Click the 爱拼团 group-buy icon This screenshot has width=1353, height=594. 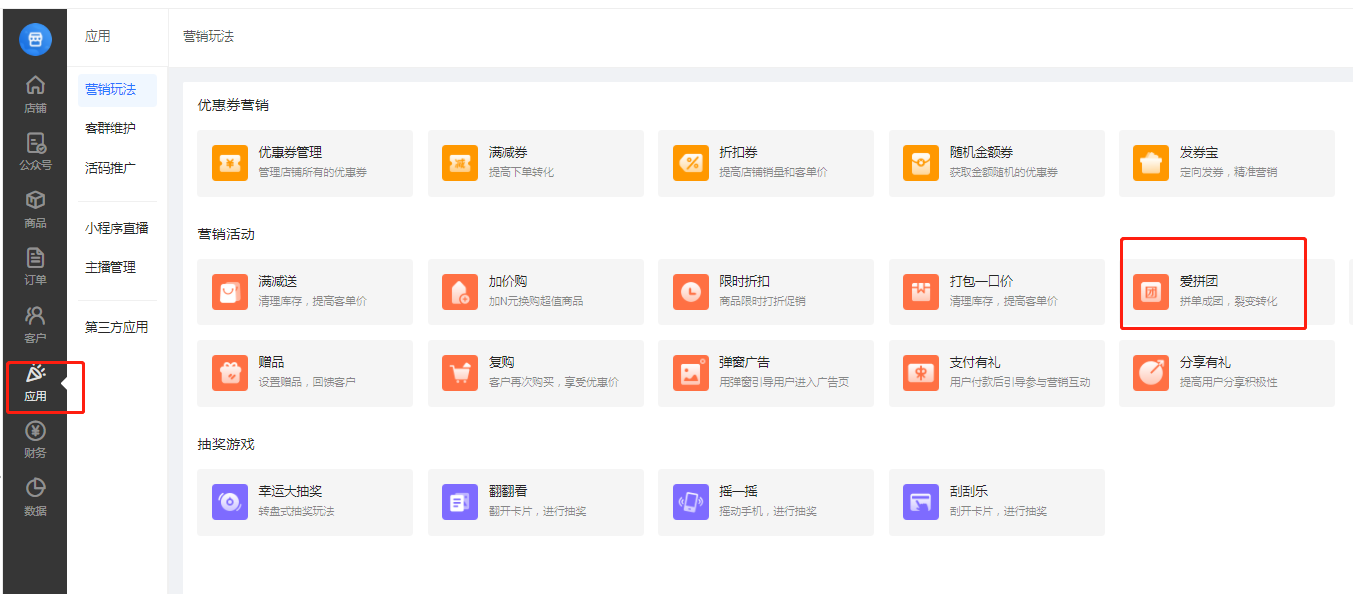pos(1150,292)
